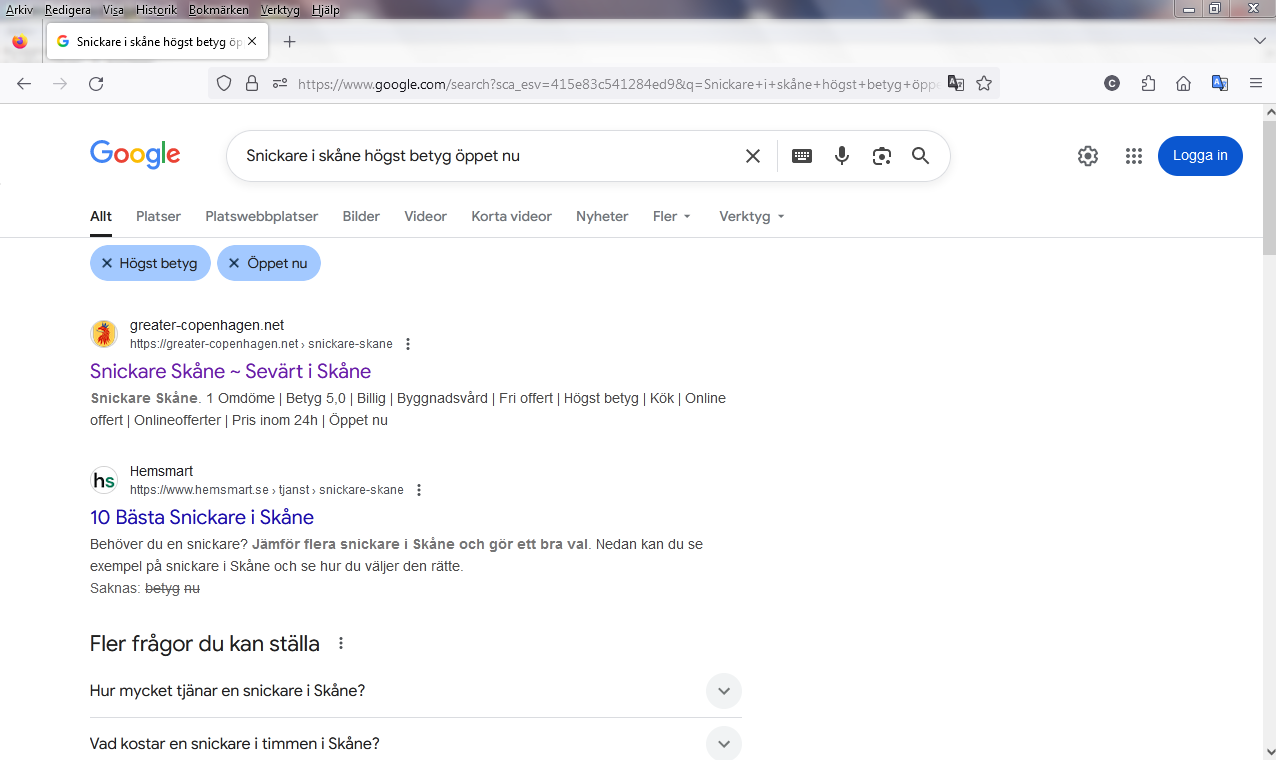Image resolution: width=1276 pixels, height=760 pixels.
Task: Click the Google search input field
Action: pyautogui.click(x=480, y=156)
